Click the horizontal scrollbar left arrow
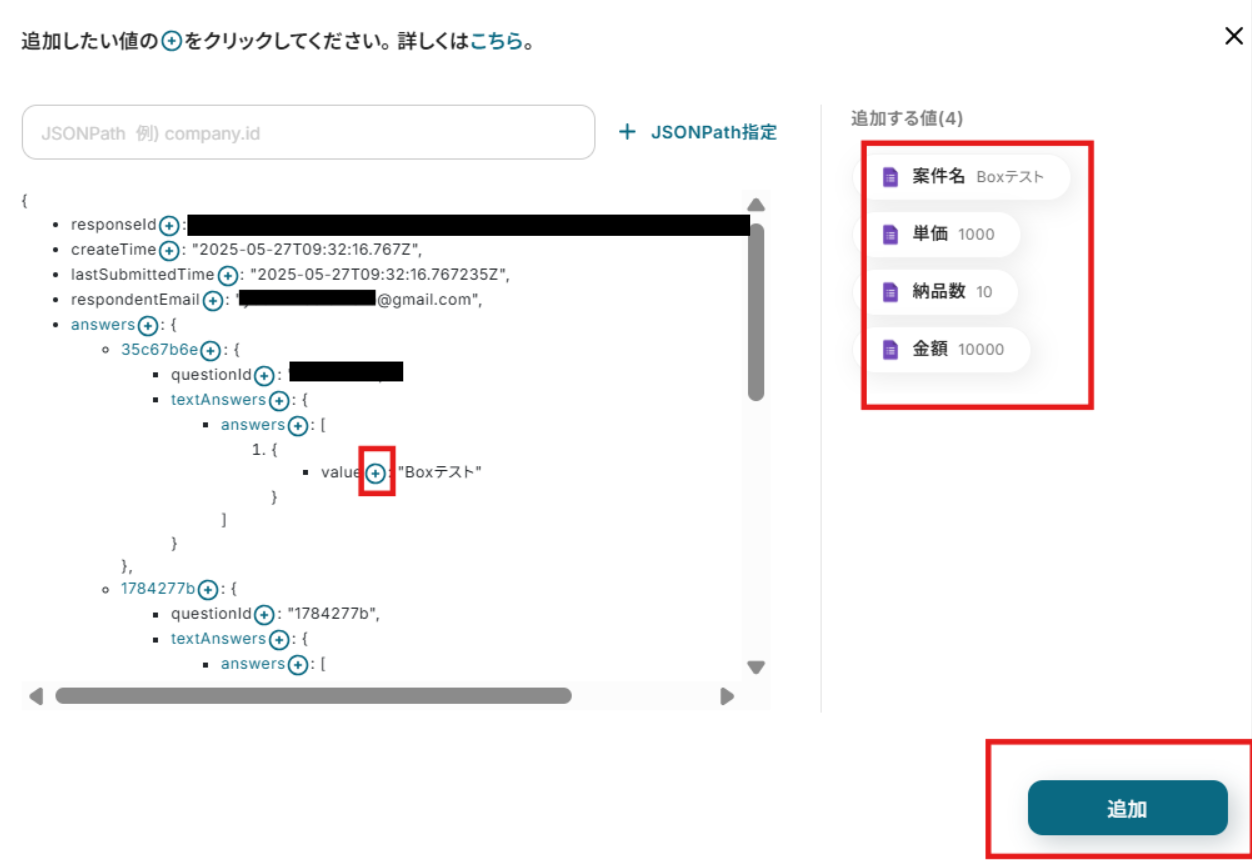Screen dimensions: 1252x860 coord(36,696)
